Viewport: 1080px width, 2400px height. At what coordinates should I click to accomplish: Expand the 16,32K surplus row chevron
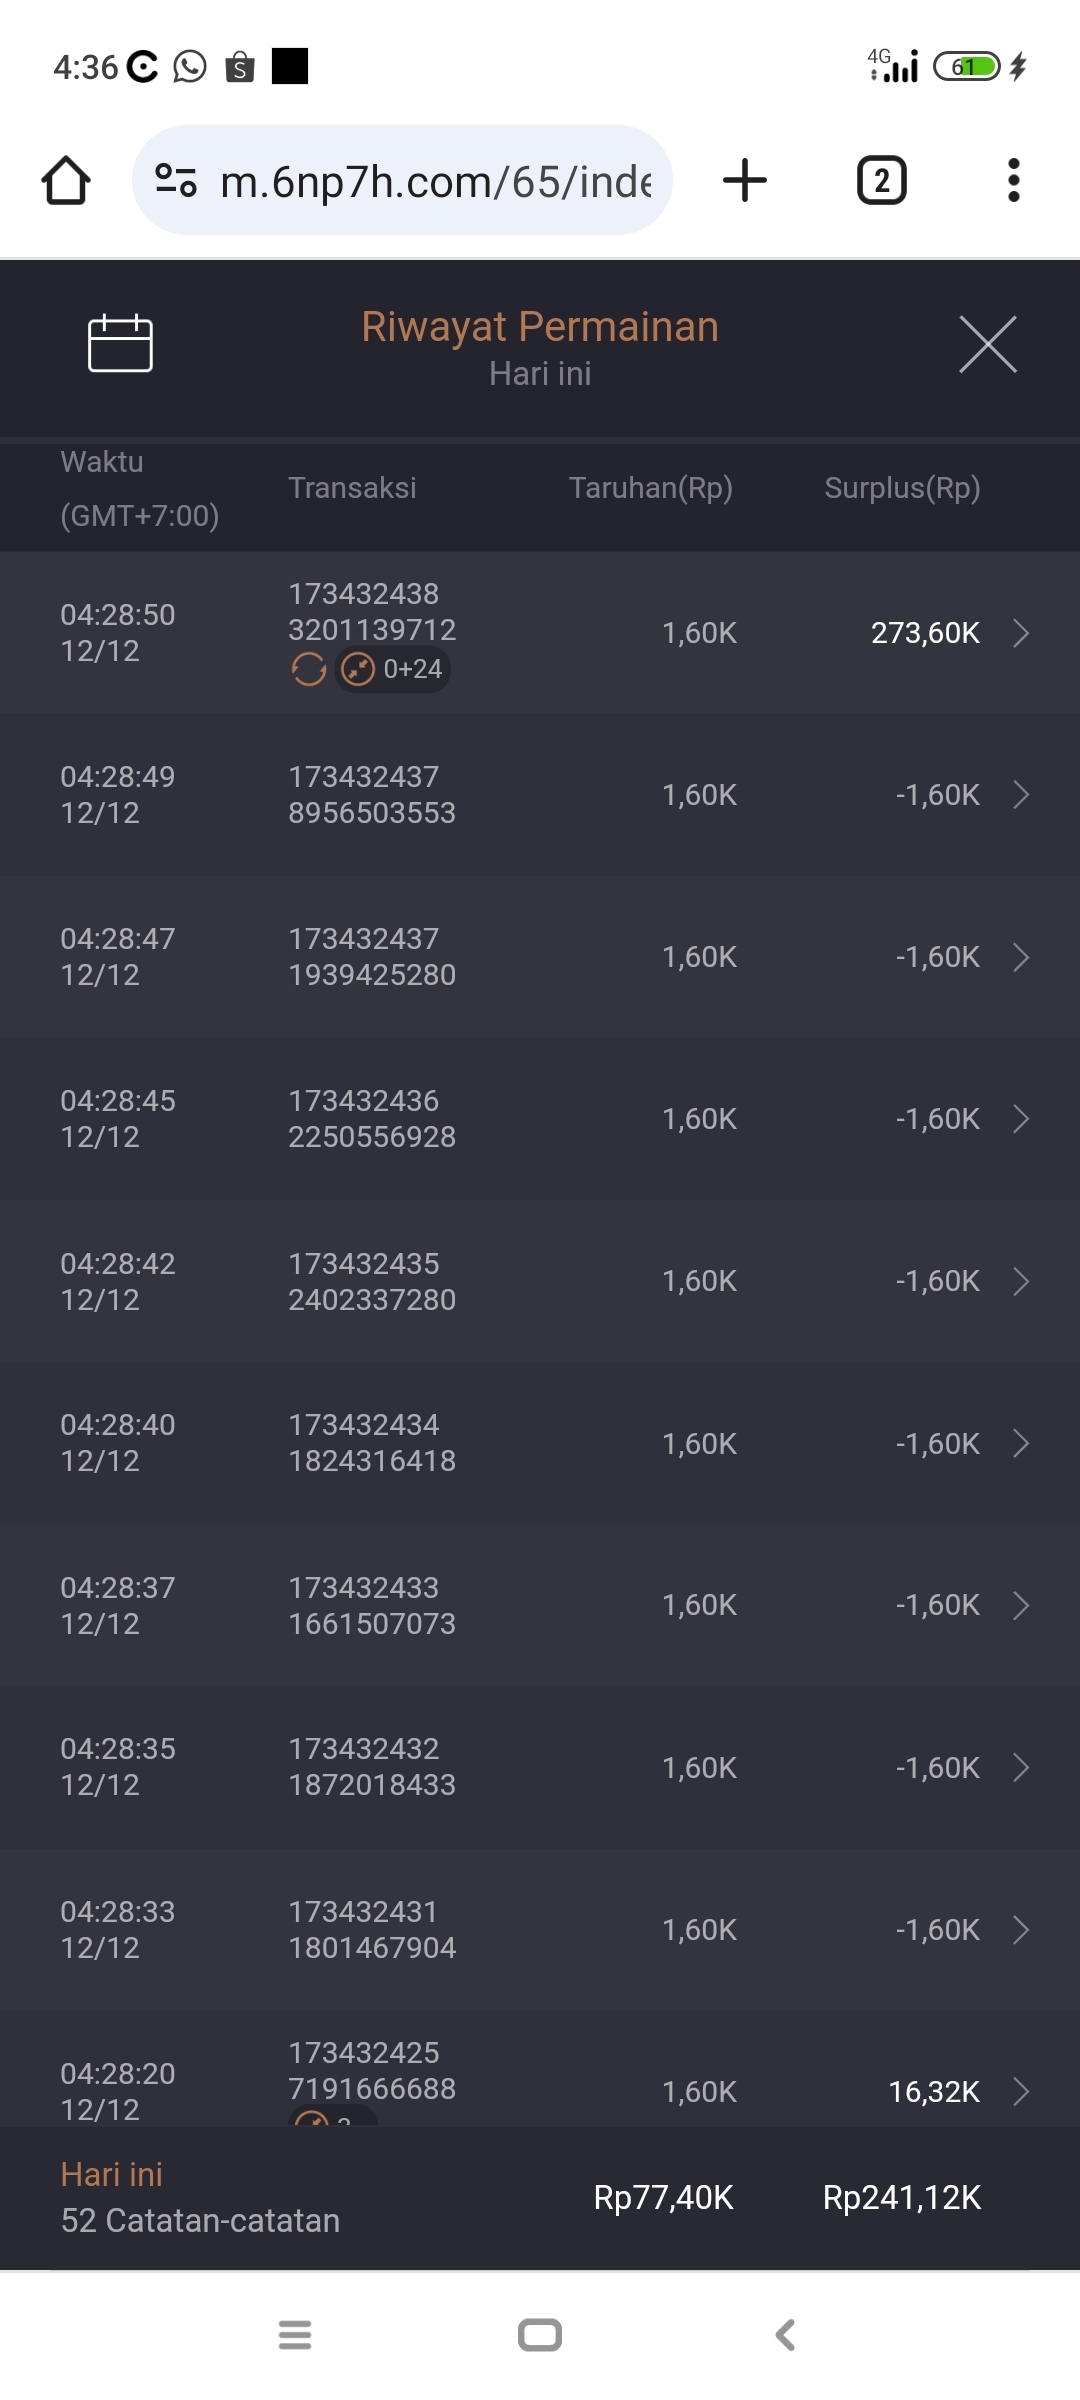point(1020,2091)
